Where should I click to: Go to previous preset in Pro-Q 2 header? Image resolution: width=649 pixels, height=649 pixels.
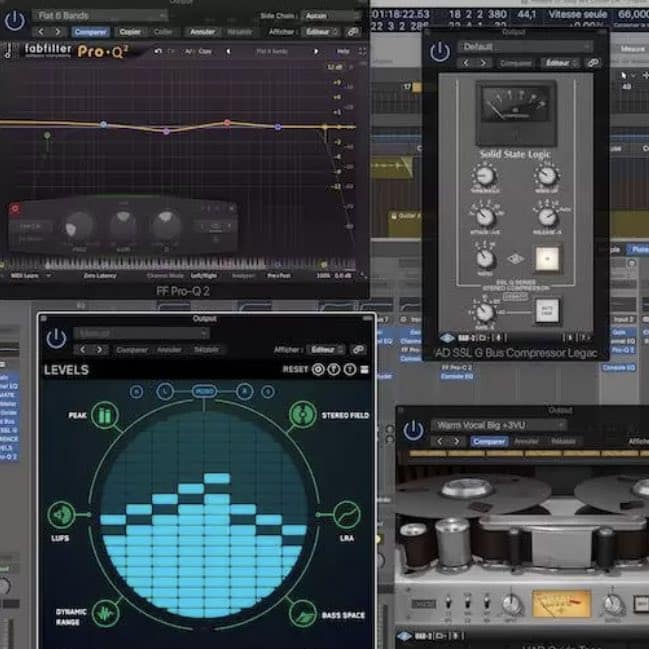[x=41, y=32]
